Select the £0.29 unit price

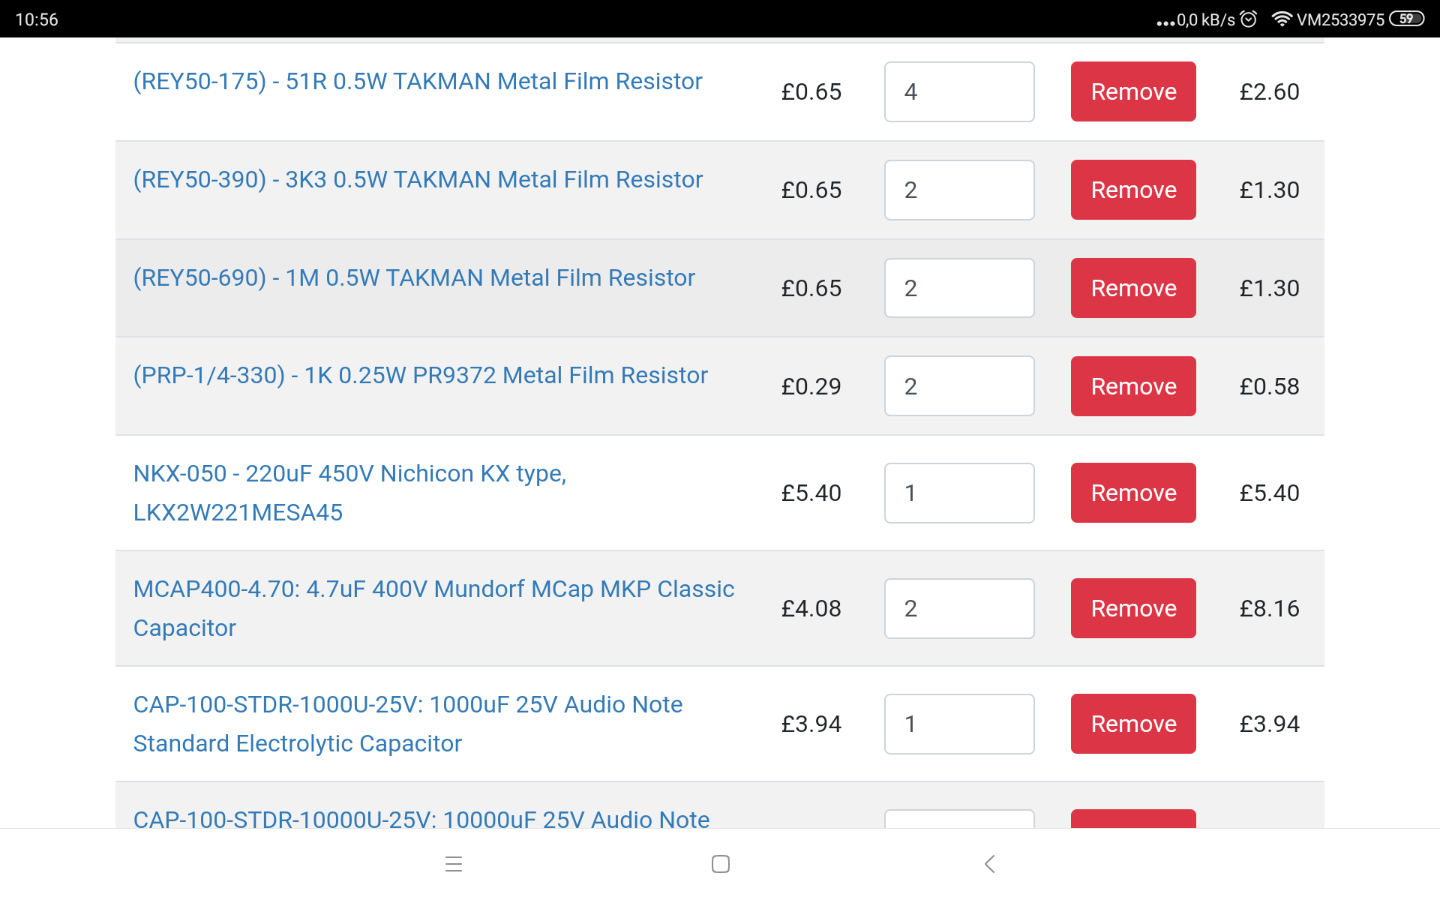point(811,386)
